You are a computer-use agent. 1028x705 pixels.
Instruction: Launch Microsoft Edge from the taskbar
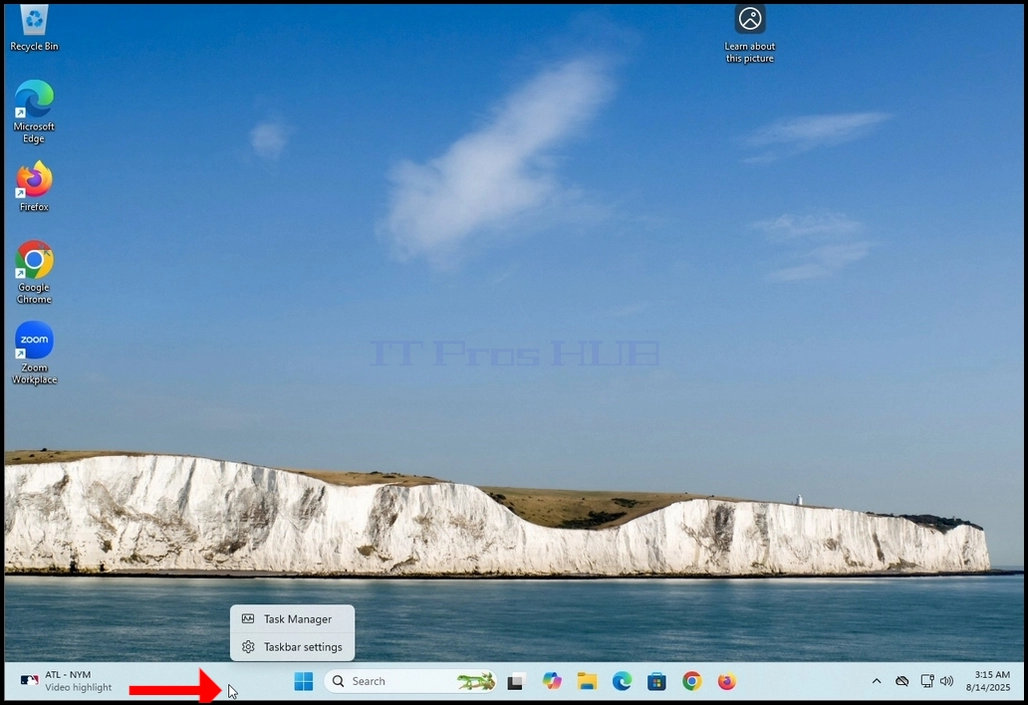click(622, 681)
